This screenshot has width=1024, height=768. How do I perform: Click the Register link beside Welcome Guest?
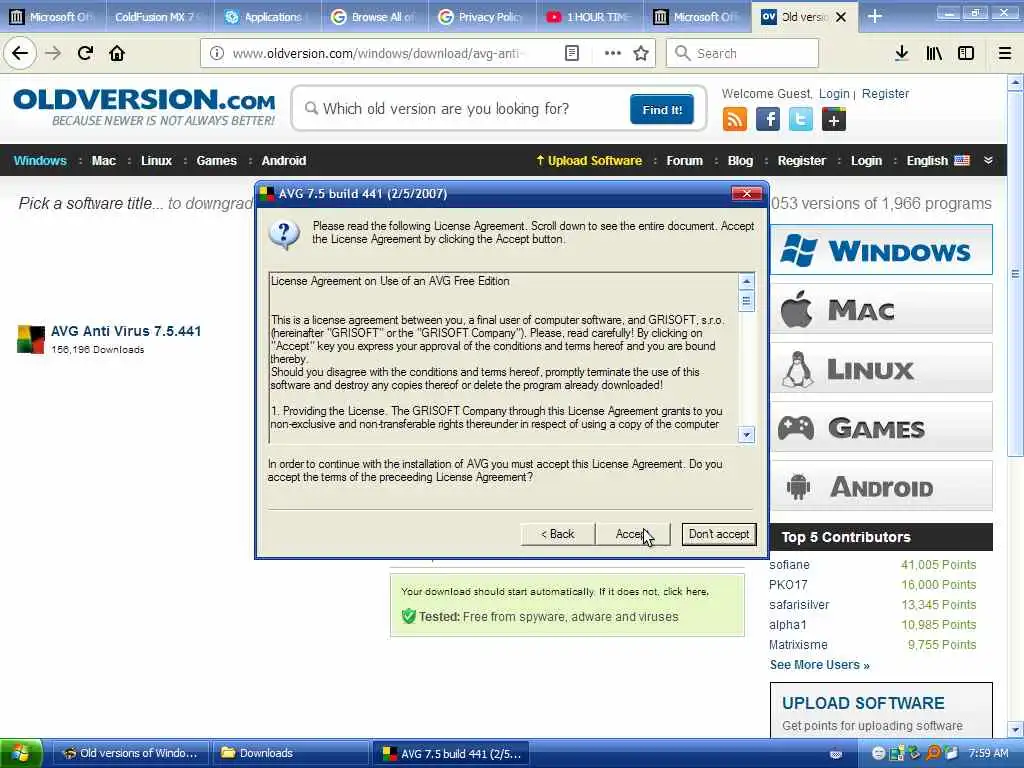click(885, 93)
